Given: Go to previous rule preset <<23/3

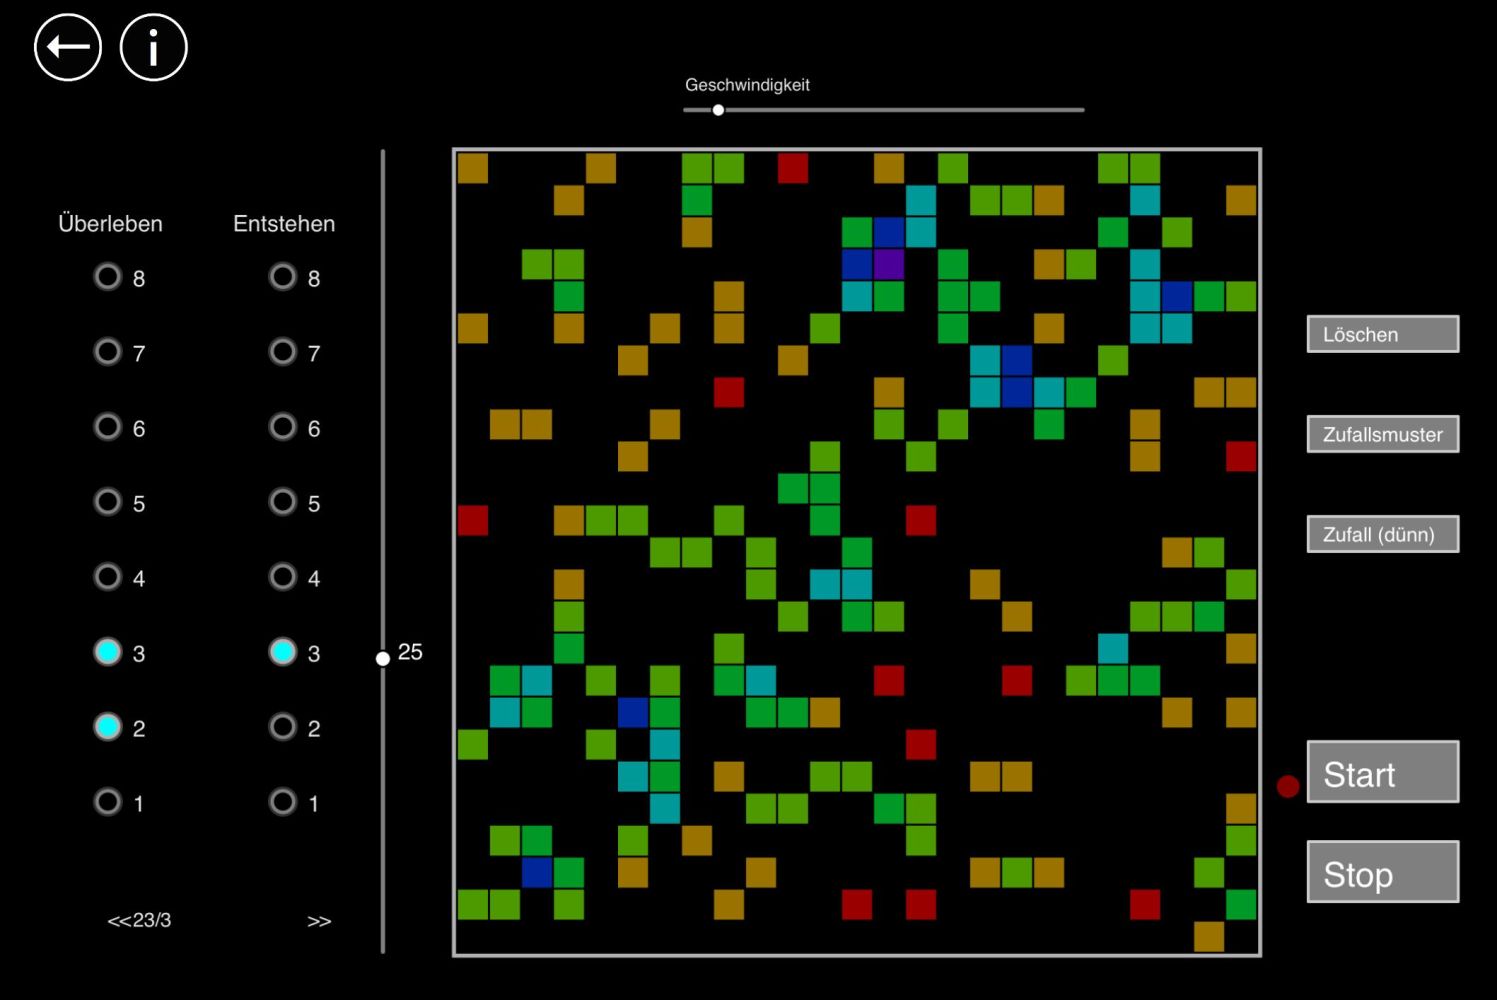Looking at the screenshot, I should [x=139, y=920].
